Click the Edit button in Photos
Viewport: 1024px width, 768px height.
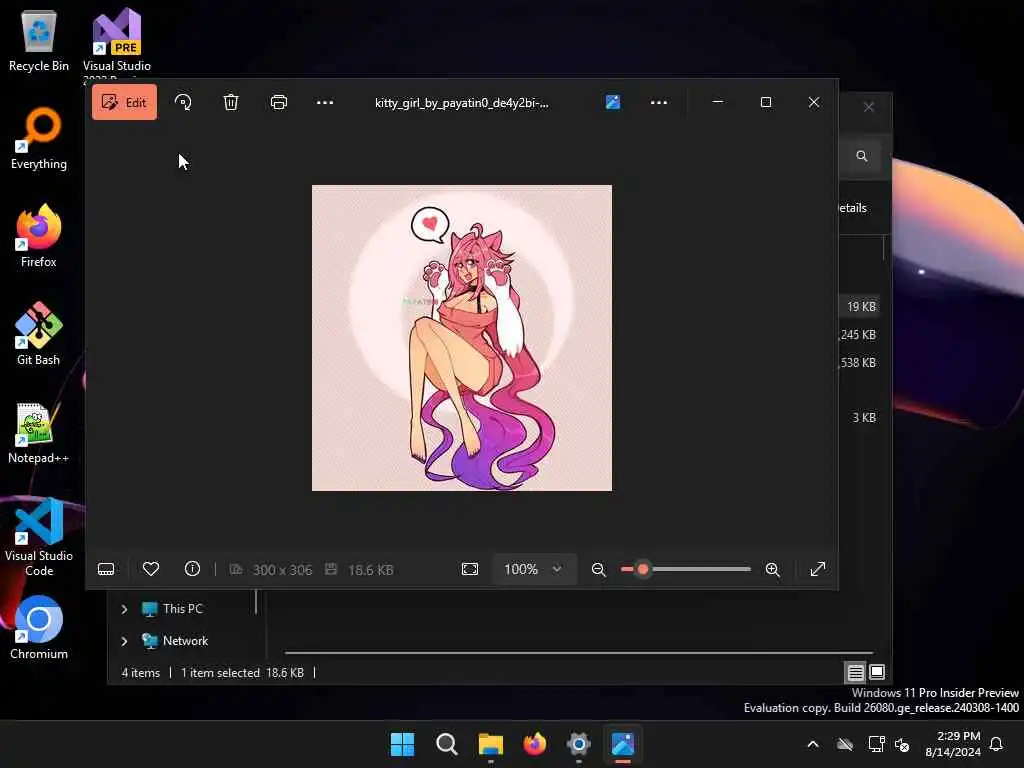click(124, 102)
